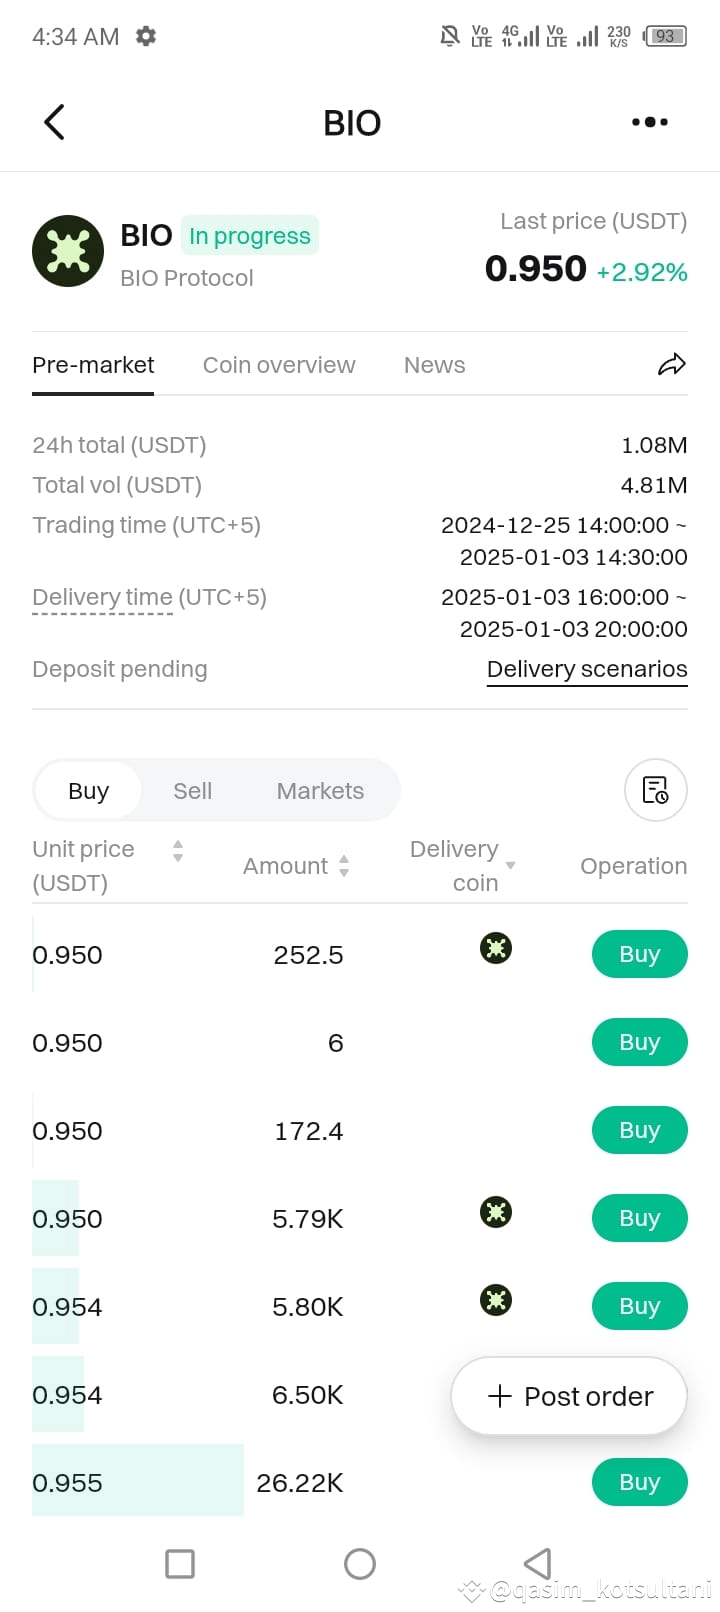Screen dimensions: 720x1612
Task: Tap the delivery coin icon in 5.79K row
Action: (496, 1212)
